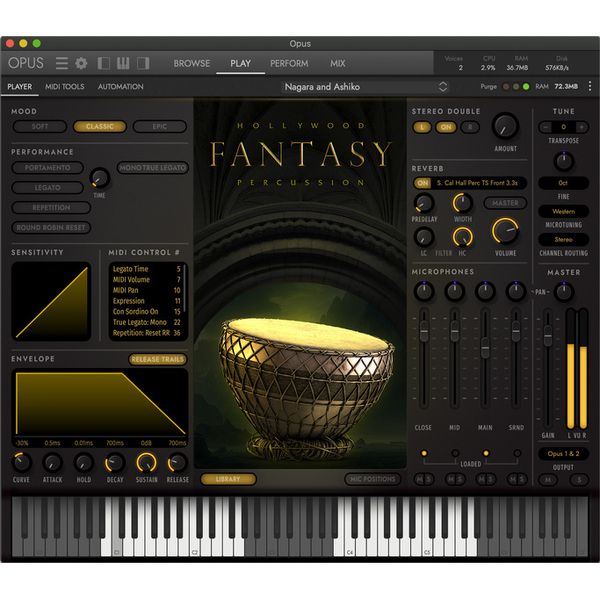Open the Opus 1 & 2 output dropdown
This screenshot has height=600, width=600.
(x=563, y=454)
